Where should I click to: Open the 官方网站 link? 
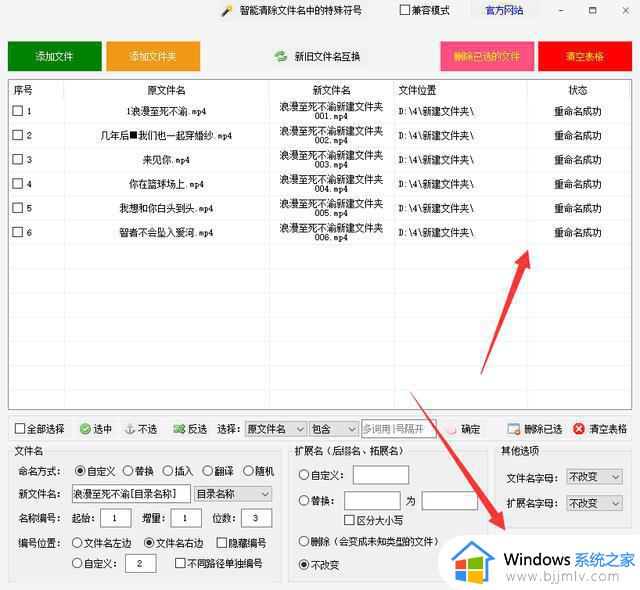pyautogui.click(x=504, y=10)
